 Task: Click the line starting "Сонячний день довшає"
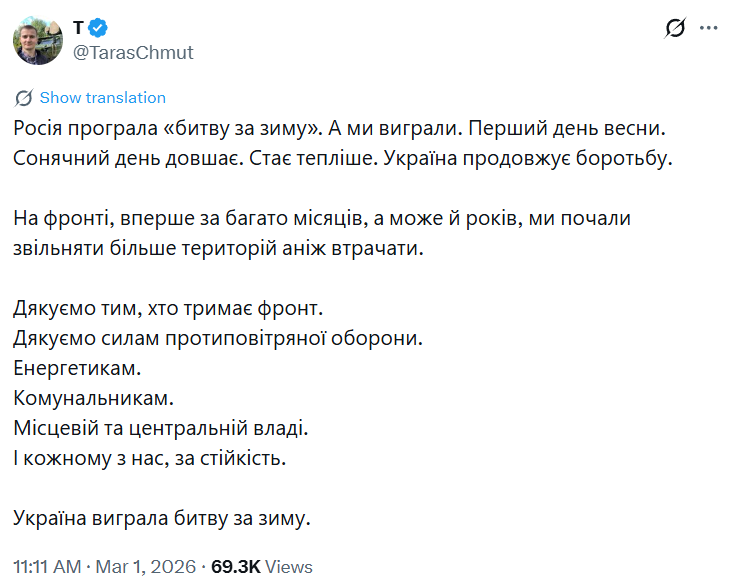coord(345,158)
